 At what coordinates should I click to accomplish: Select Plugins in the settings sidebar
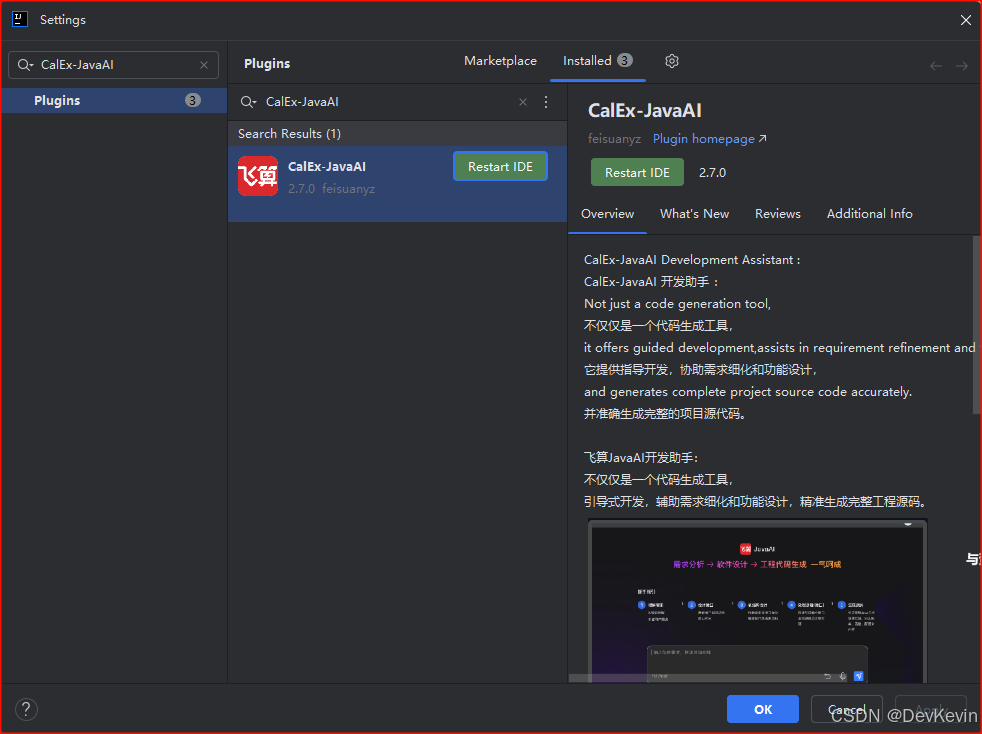tap(114, 100)
